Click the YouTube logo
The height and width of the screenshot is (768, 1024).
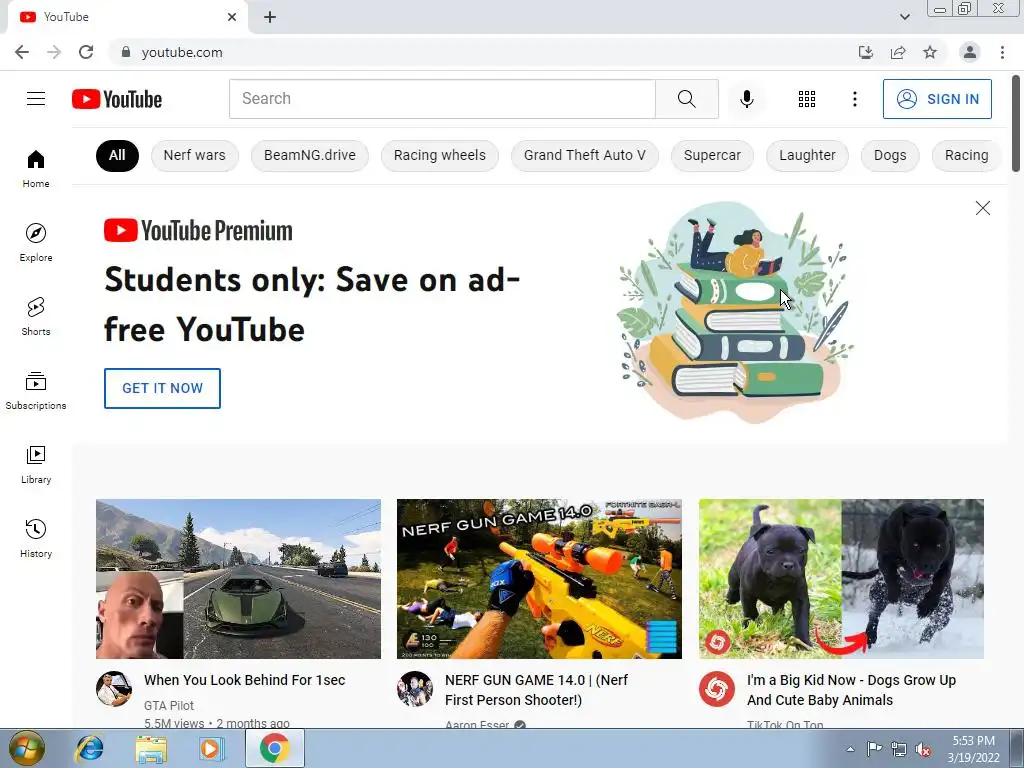pyautogui.click(x=117, y=99)
